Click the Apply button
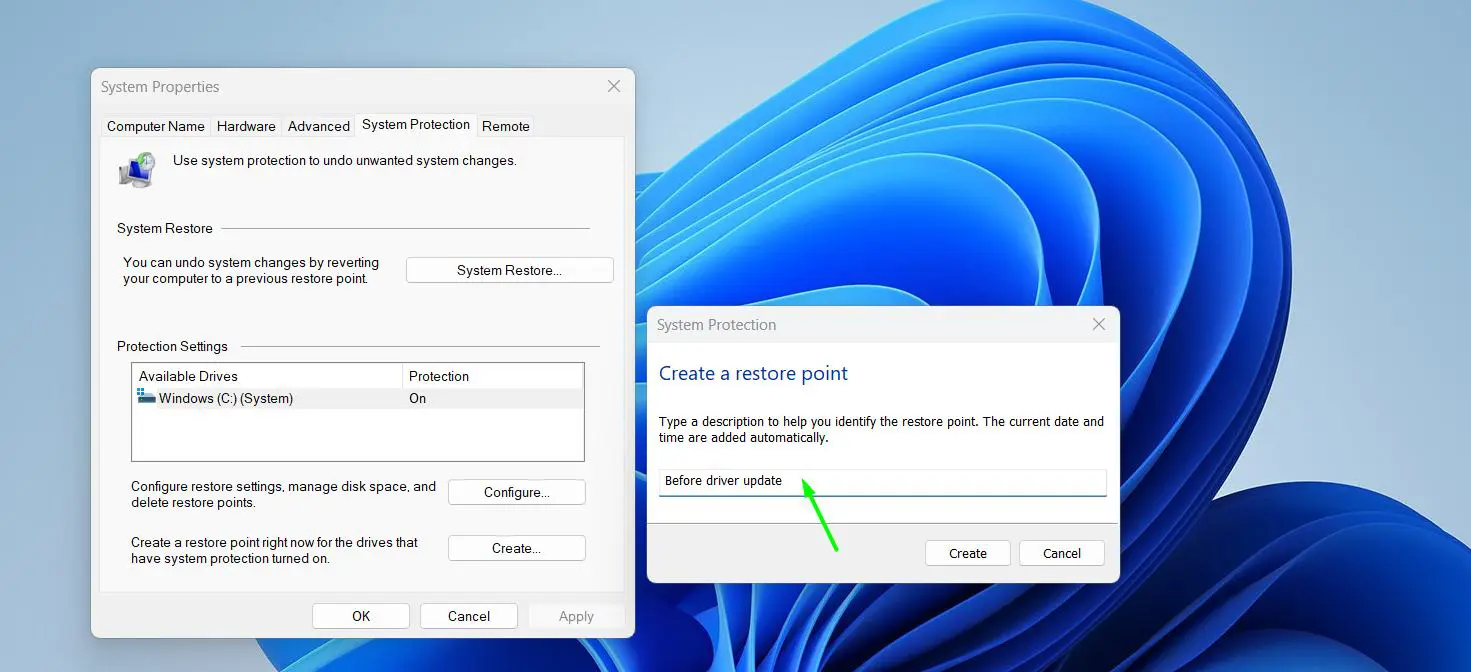Viewport: 1471px width, 672px height. point(576,615)
